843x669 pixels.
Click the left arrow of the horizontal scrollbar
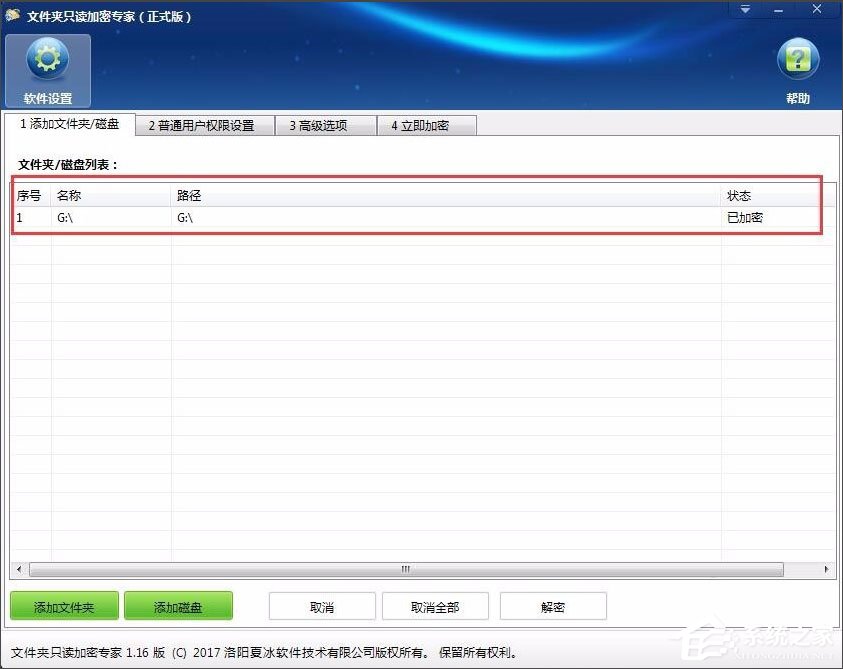pos(18,568)
